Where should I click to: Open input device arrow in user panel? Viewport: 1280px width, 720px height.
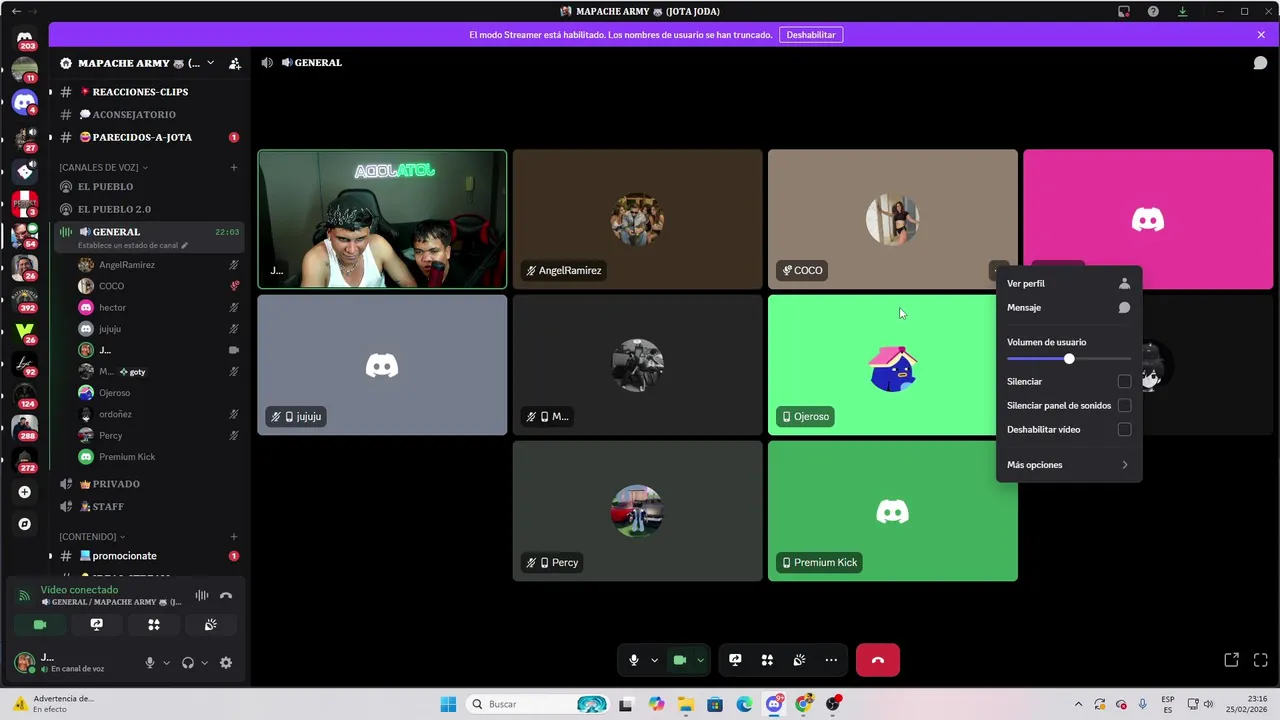(x=166, y=662)
